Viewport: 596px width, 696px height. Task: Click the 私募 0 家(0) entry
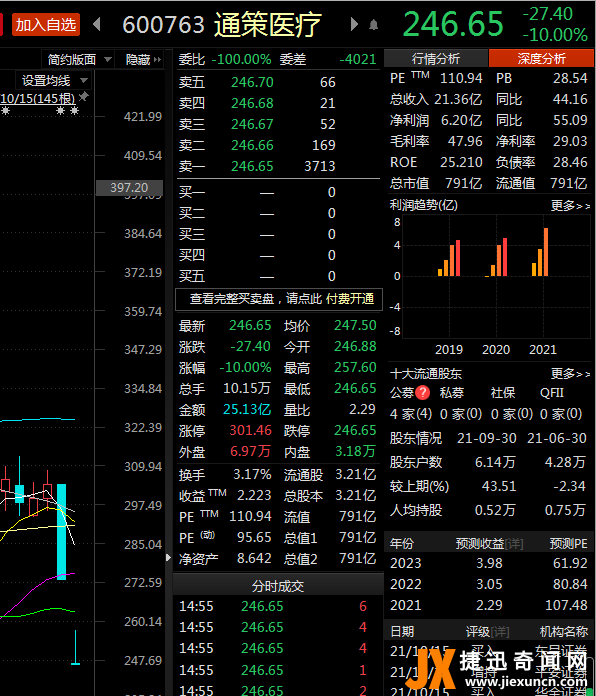(x=461, y=414)
